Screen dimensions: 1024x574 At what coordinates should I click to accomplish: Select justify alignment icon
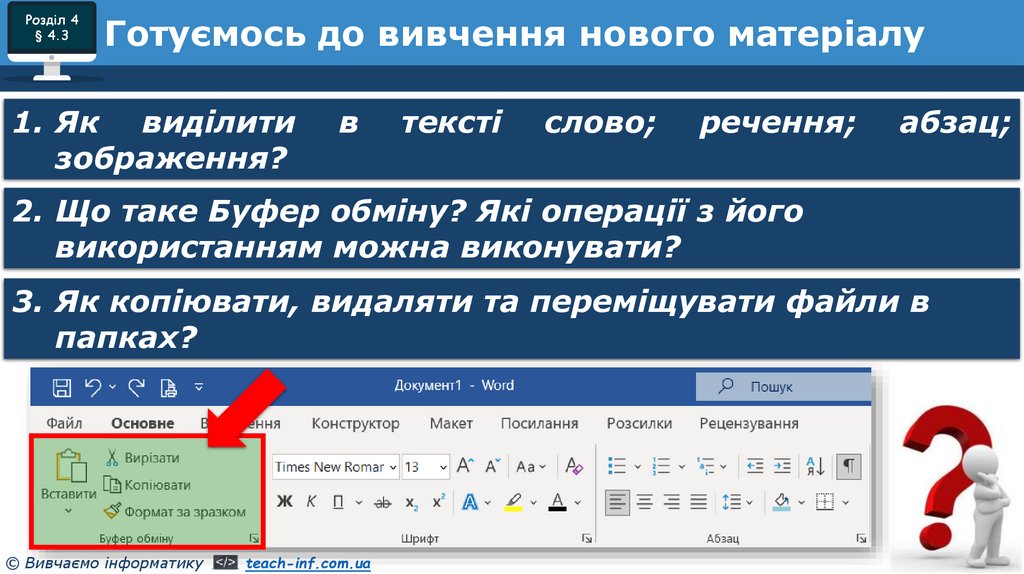[699, 502]
